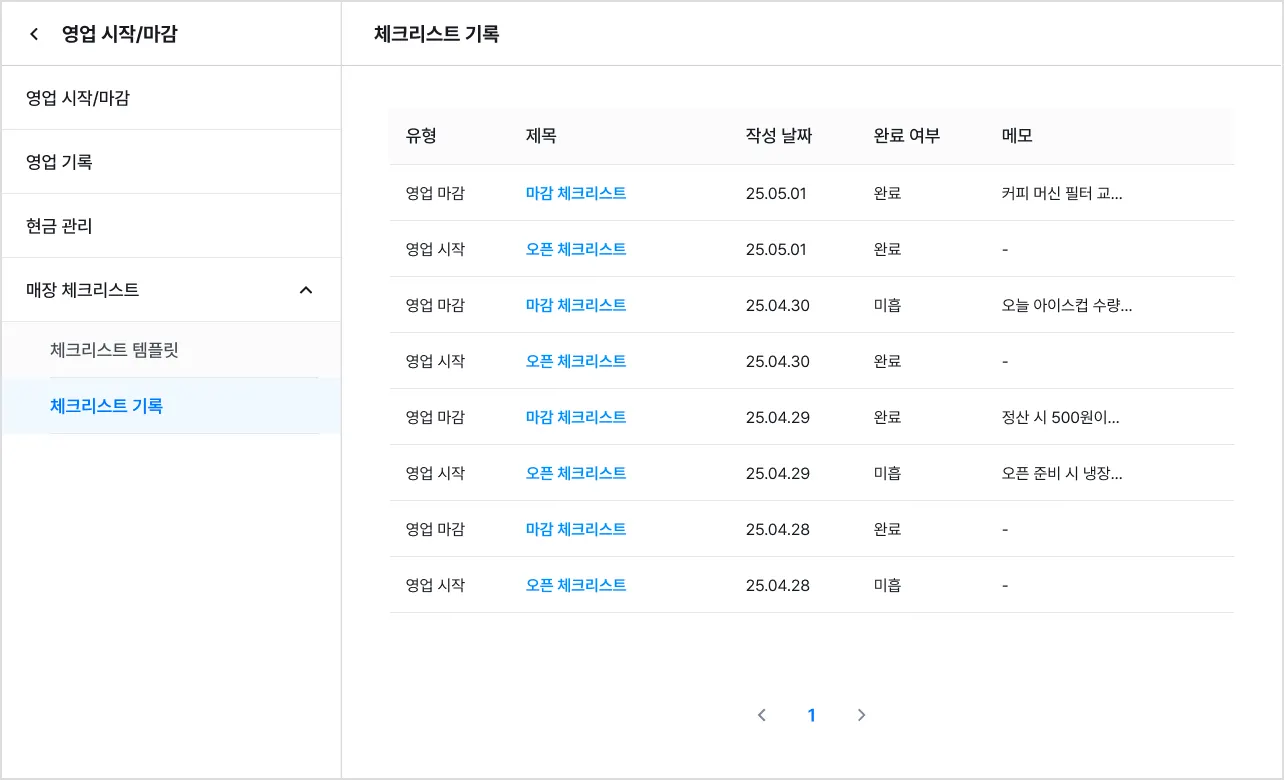Click the 작성 날짜 column header

pyautogui.click(x=778, y=136)
